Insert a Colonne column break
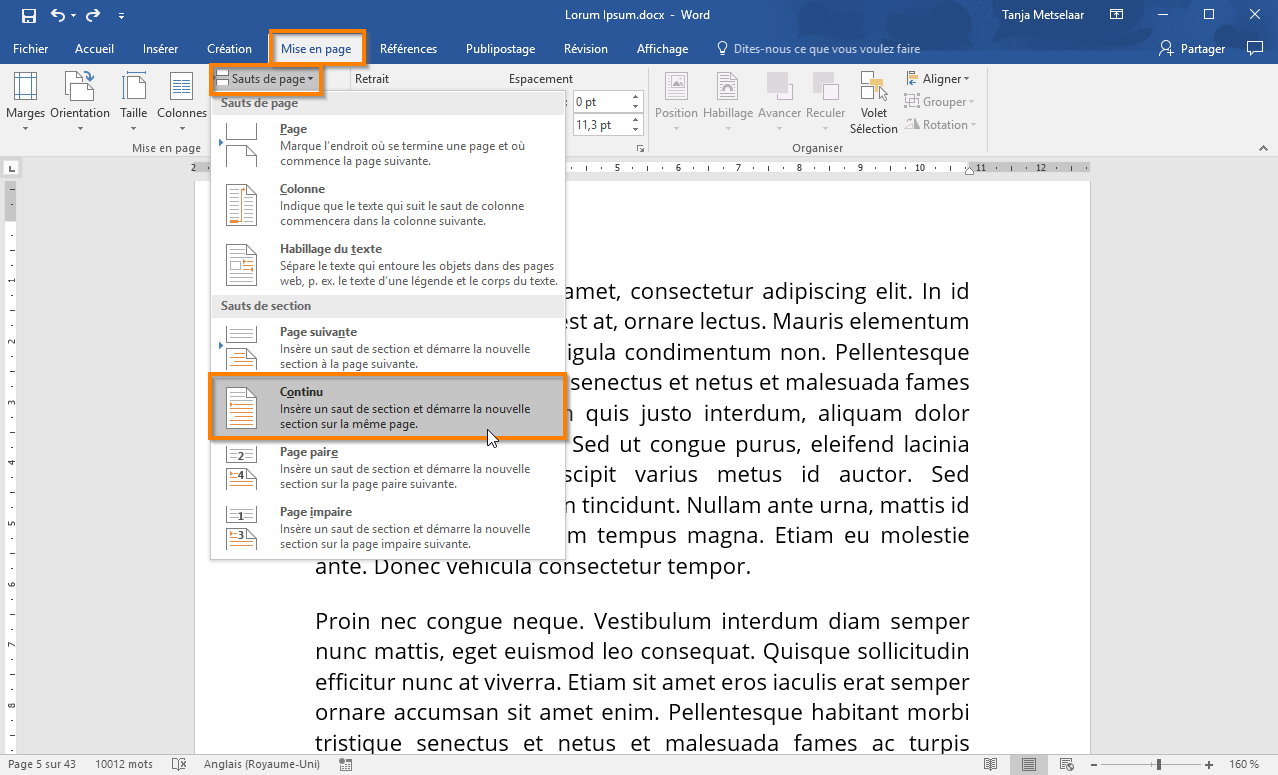1278x775 pixels. click(x=388, y=204)
